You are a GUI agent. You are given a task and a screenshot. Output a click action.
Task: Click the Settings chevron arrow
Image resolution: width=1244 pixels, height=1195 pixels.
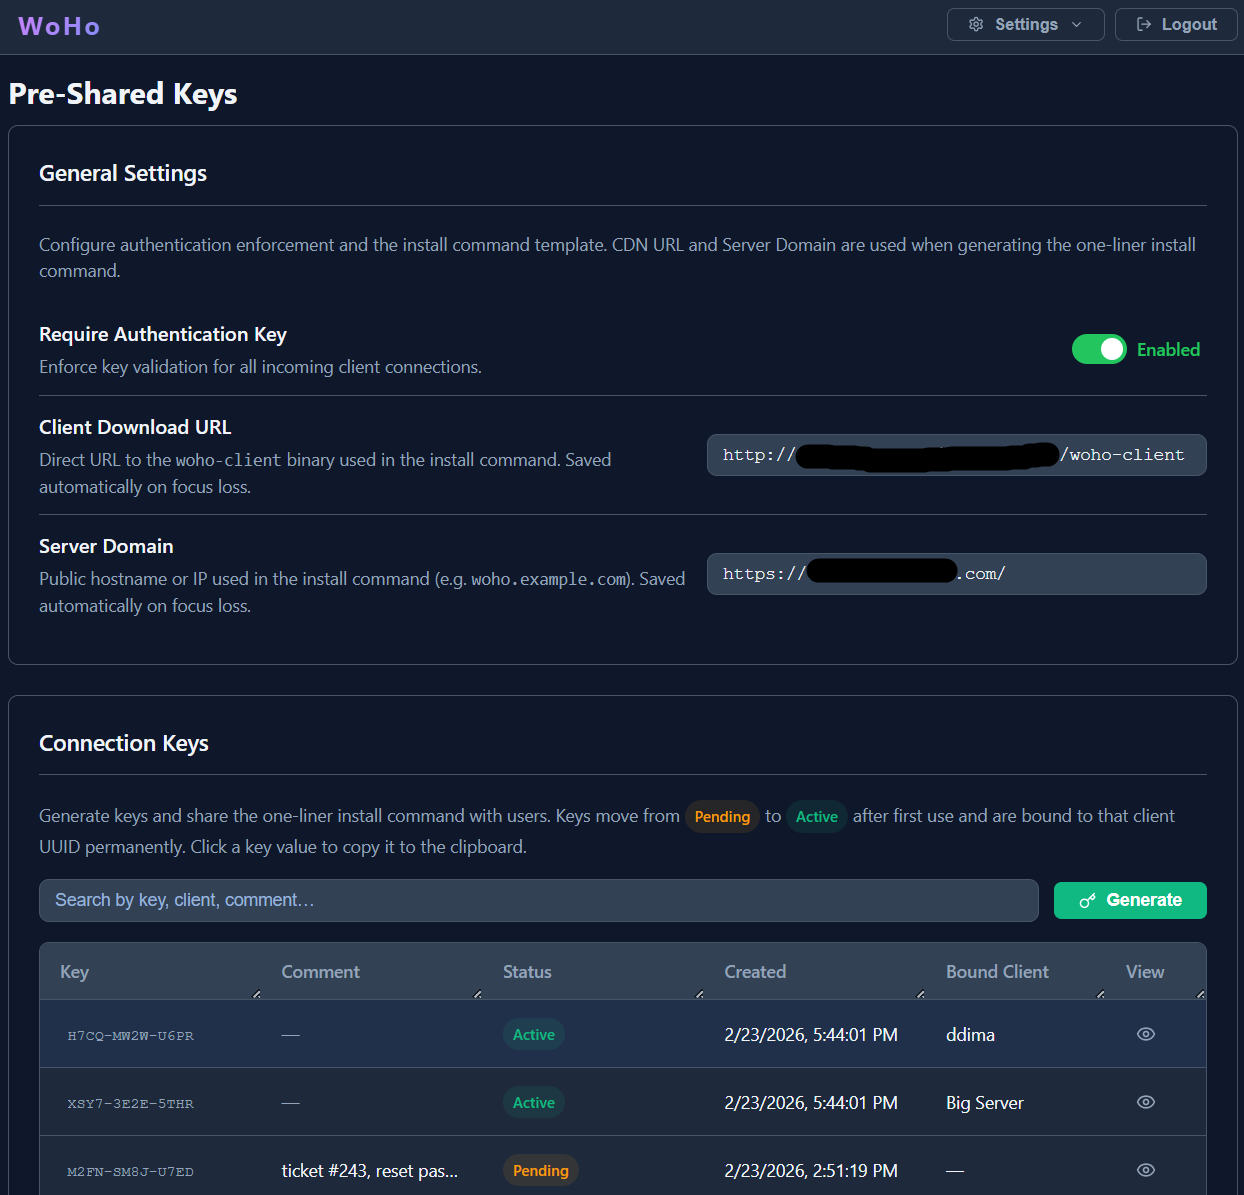click(1077, 25)
